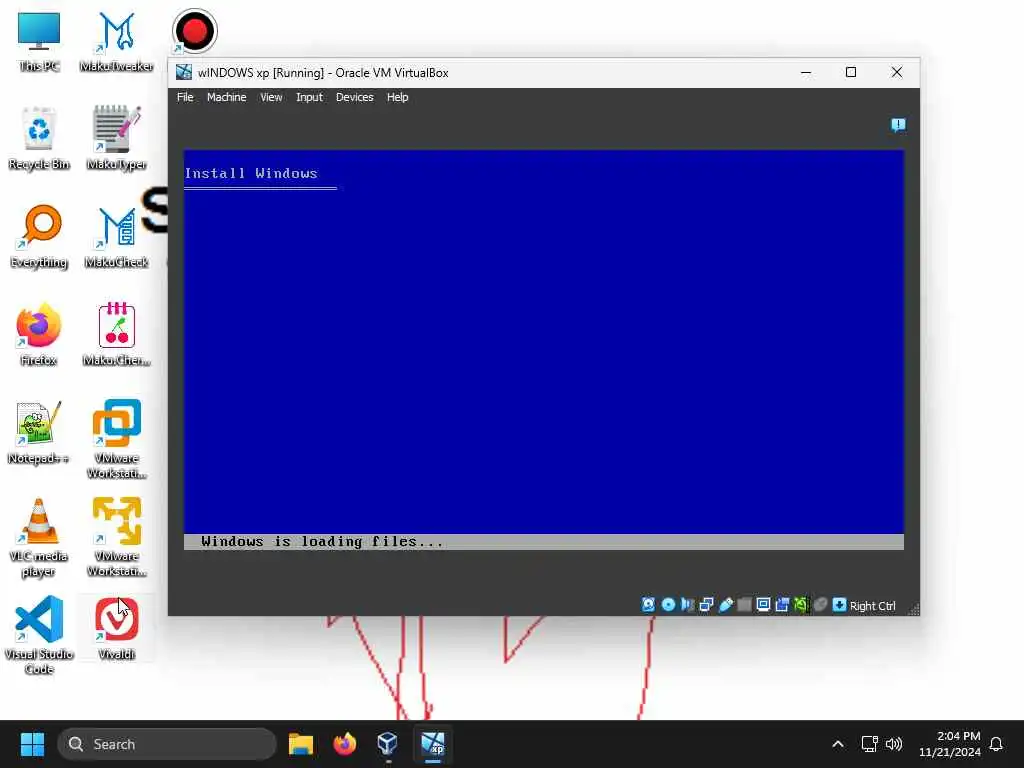Select the red screen recorder desktop shortcut
The height and width of the screenshot is (768, 1024).
pos(195,31)
